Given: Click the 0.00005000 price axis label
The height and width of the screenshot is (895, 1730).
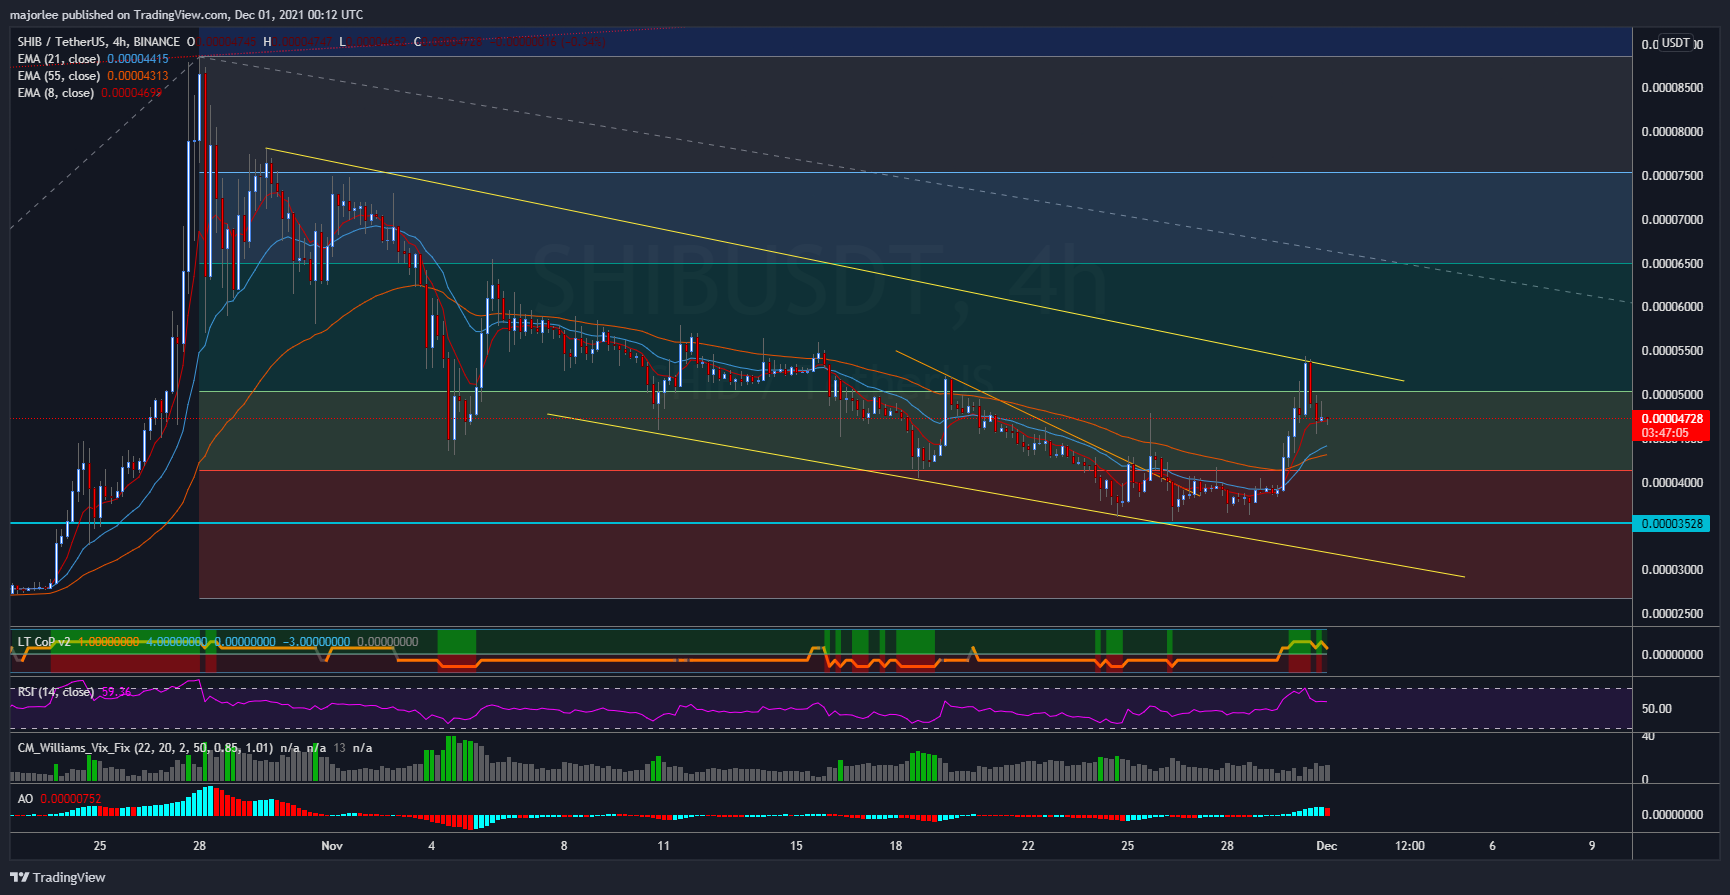Looking at the screenshot, I should (x=1672, y=395).
